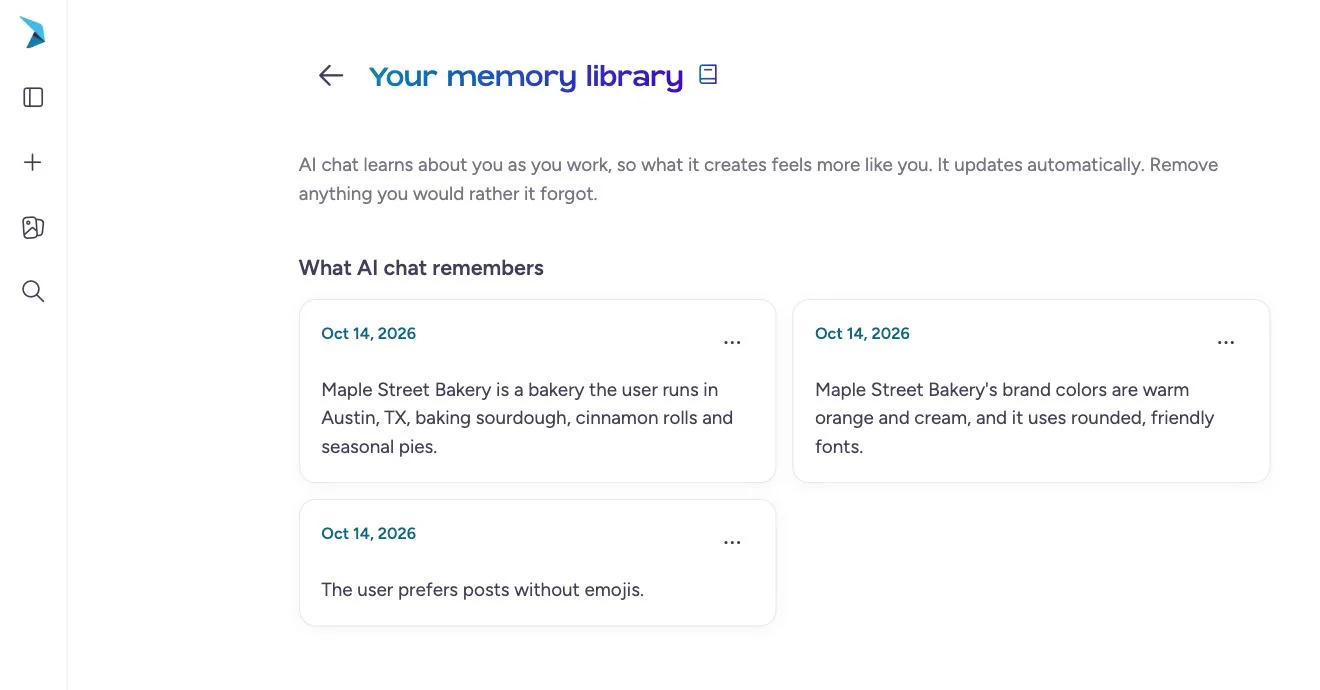Open search from the magnifier icon

click(x=33, y=291)
